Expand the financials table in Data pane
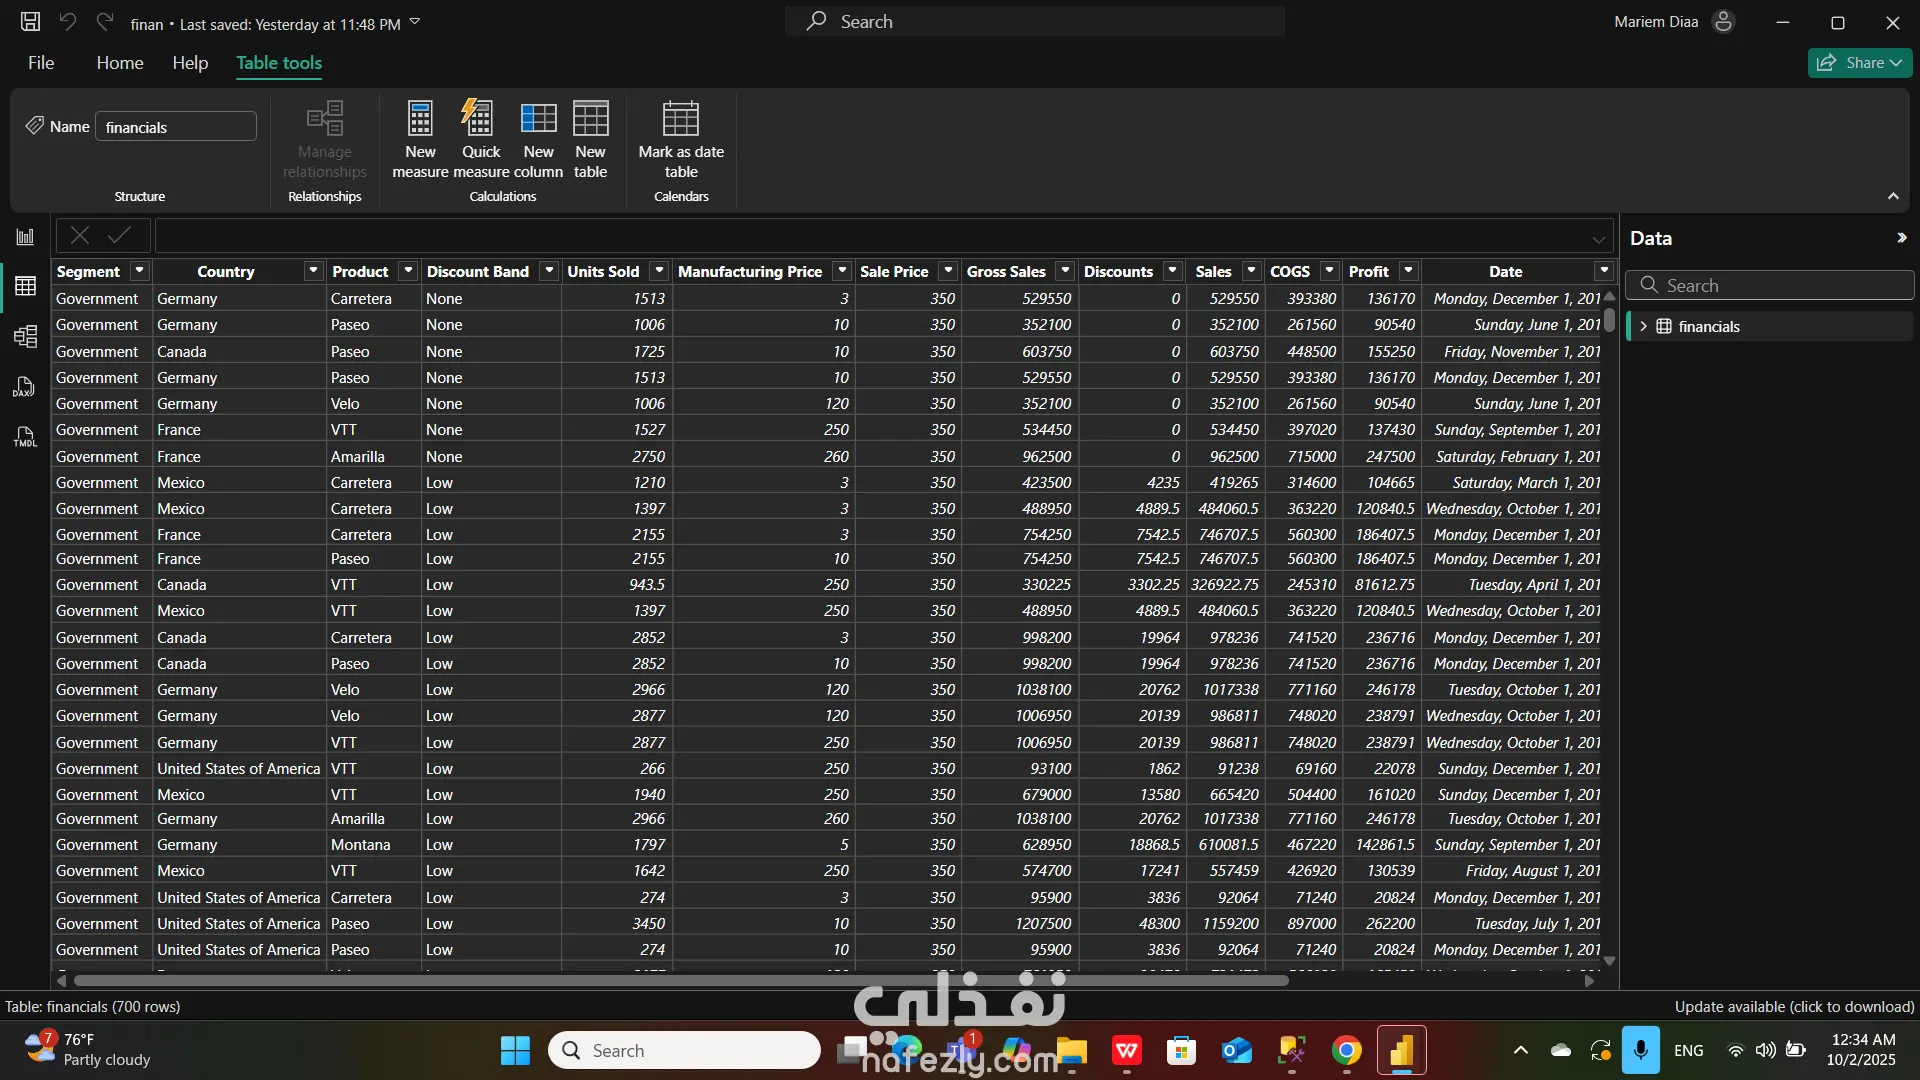The width and height of the screenshot is (1920, 1080). click(x=1643, y=327)
